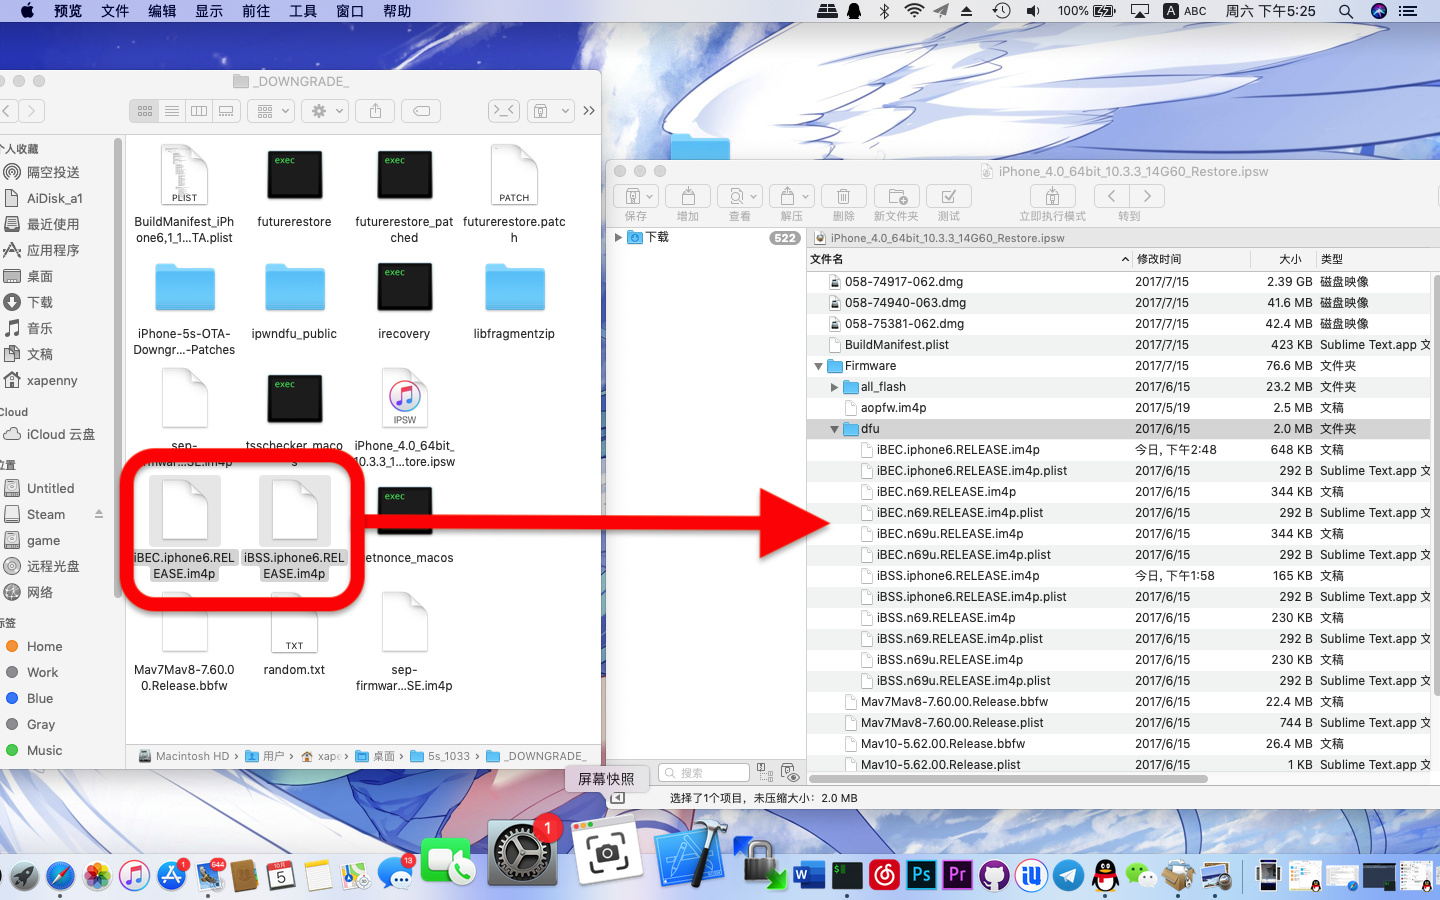
Task: Select the Blue tag in Finder sidebar
Action: coord(40,698)
